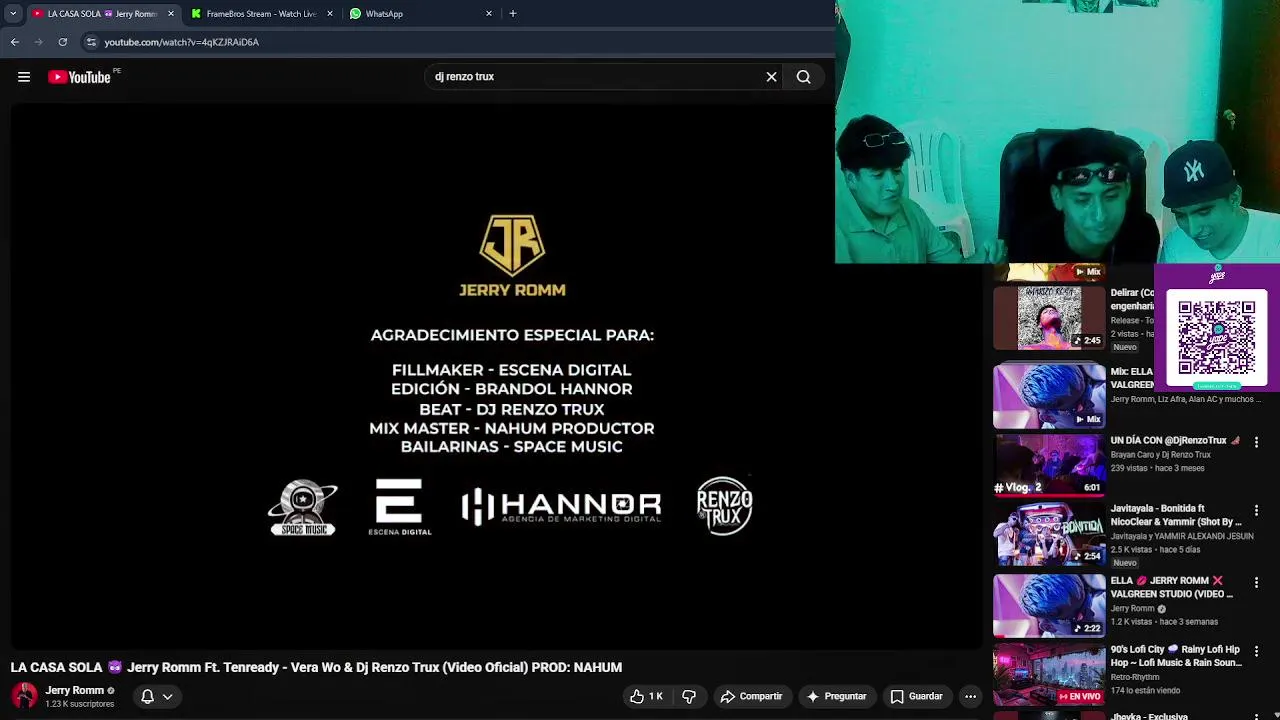Open Jerry Romm channel name link
This screenshot has width=1280, height=720.
tap(75, 690)
